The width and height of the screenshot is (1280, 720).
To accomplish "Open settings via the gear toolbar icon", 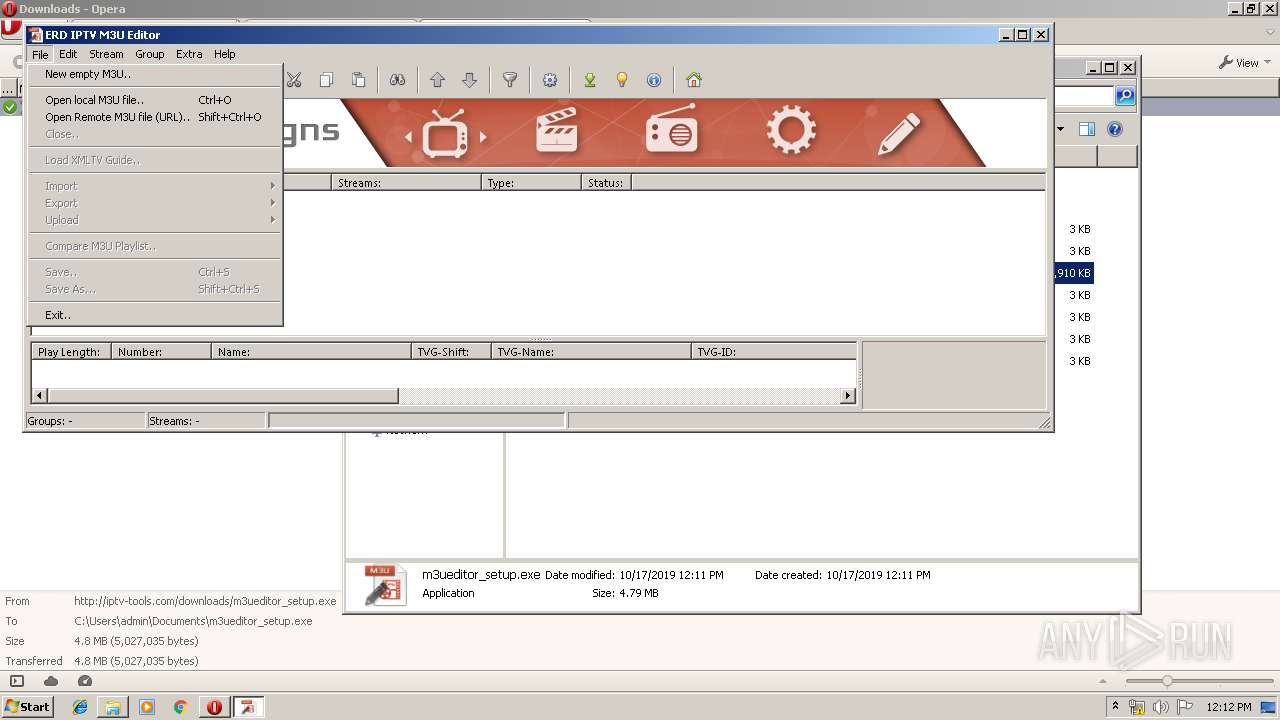I will pyautogui.click(x=549, y=80).
